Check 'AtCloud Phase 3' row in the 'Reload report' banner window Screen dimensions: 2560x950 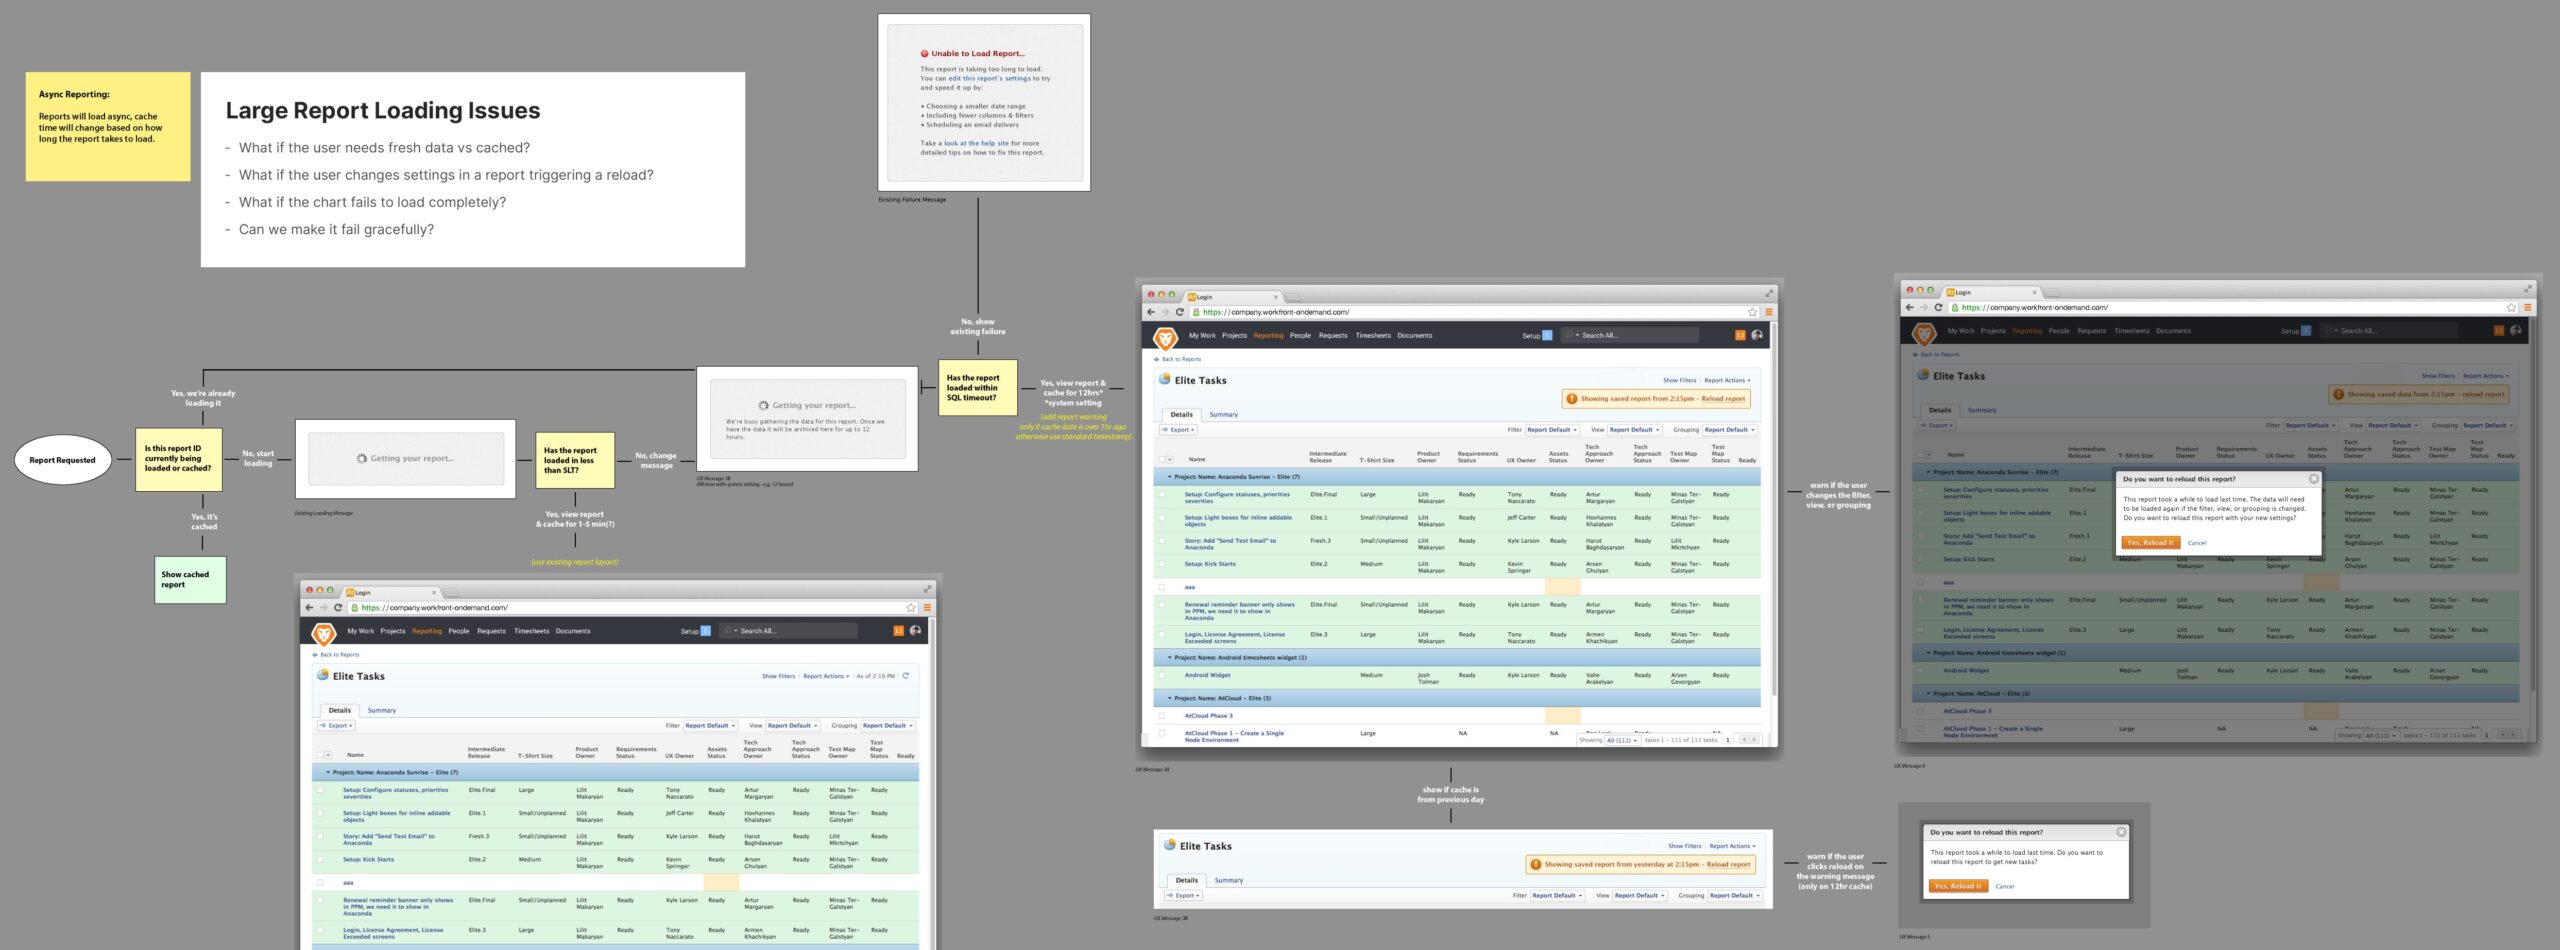[1162, 716]
